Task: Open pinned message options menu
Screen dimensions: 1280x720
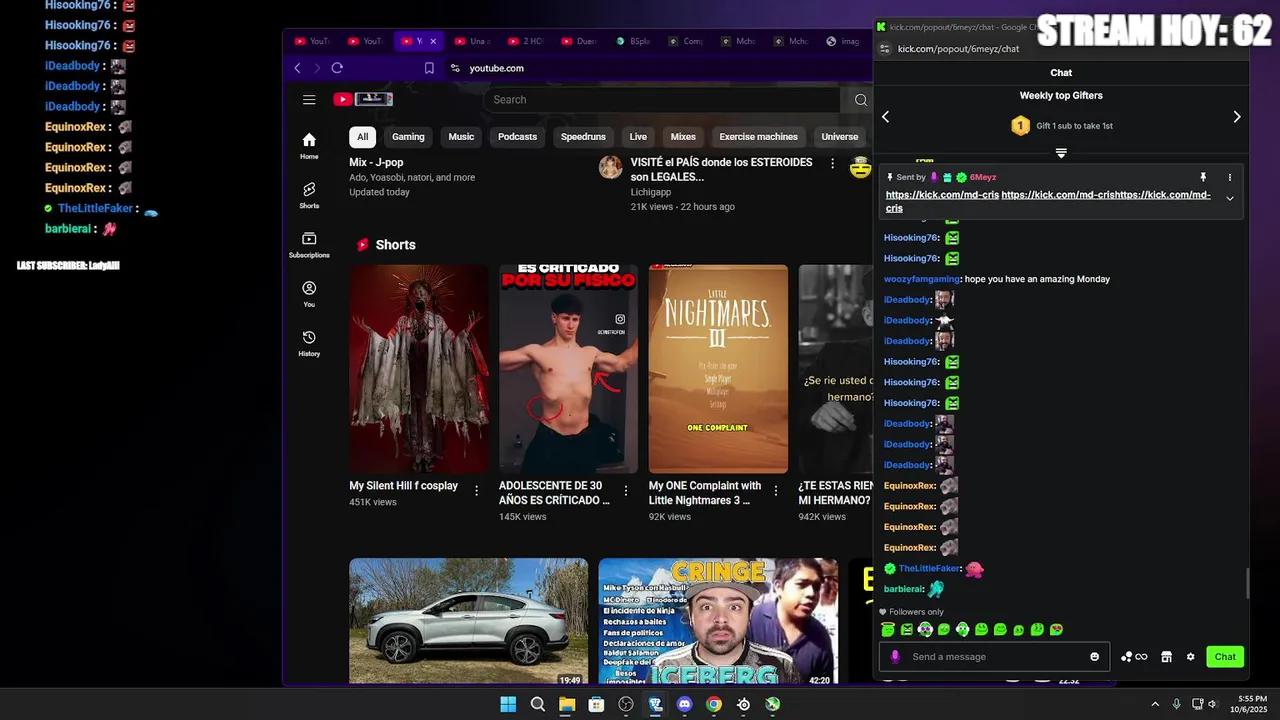Action: point(1230,177)
